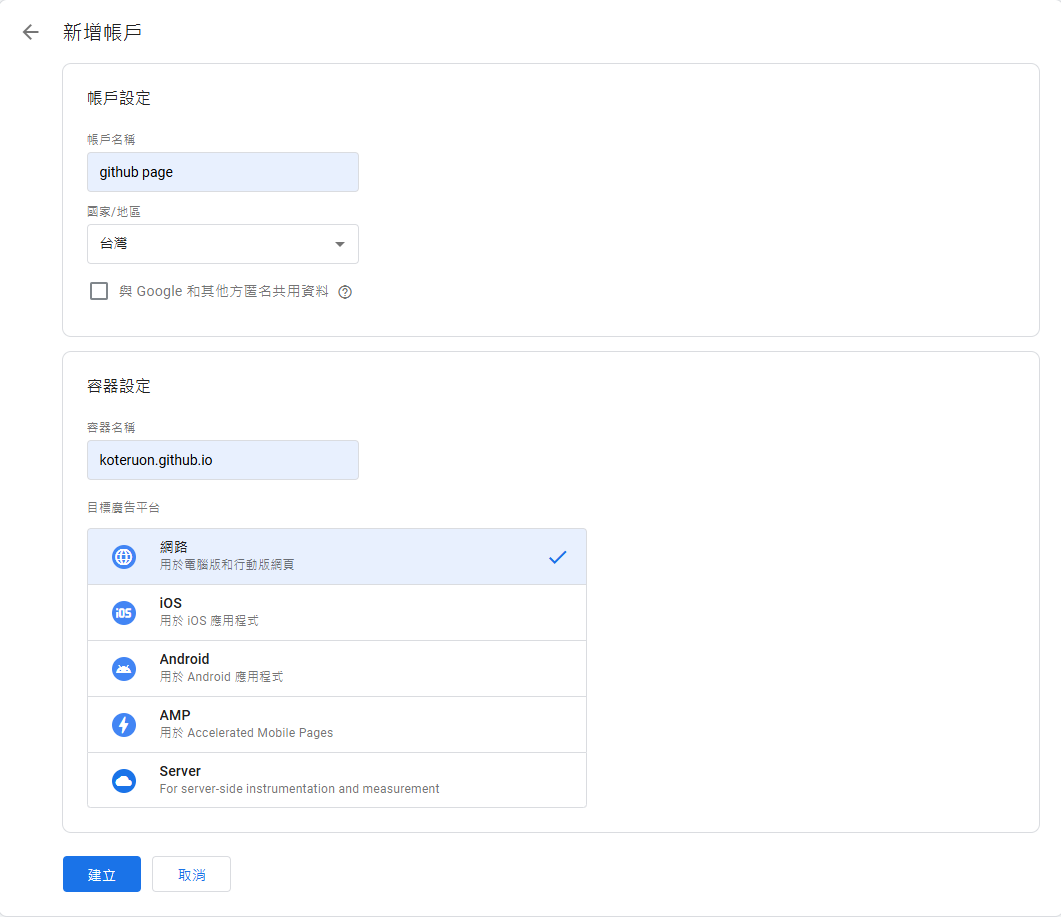
Task: Click the Server cloud platform icon
Action: click(x=124, y=780)
